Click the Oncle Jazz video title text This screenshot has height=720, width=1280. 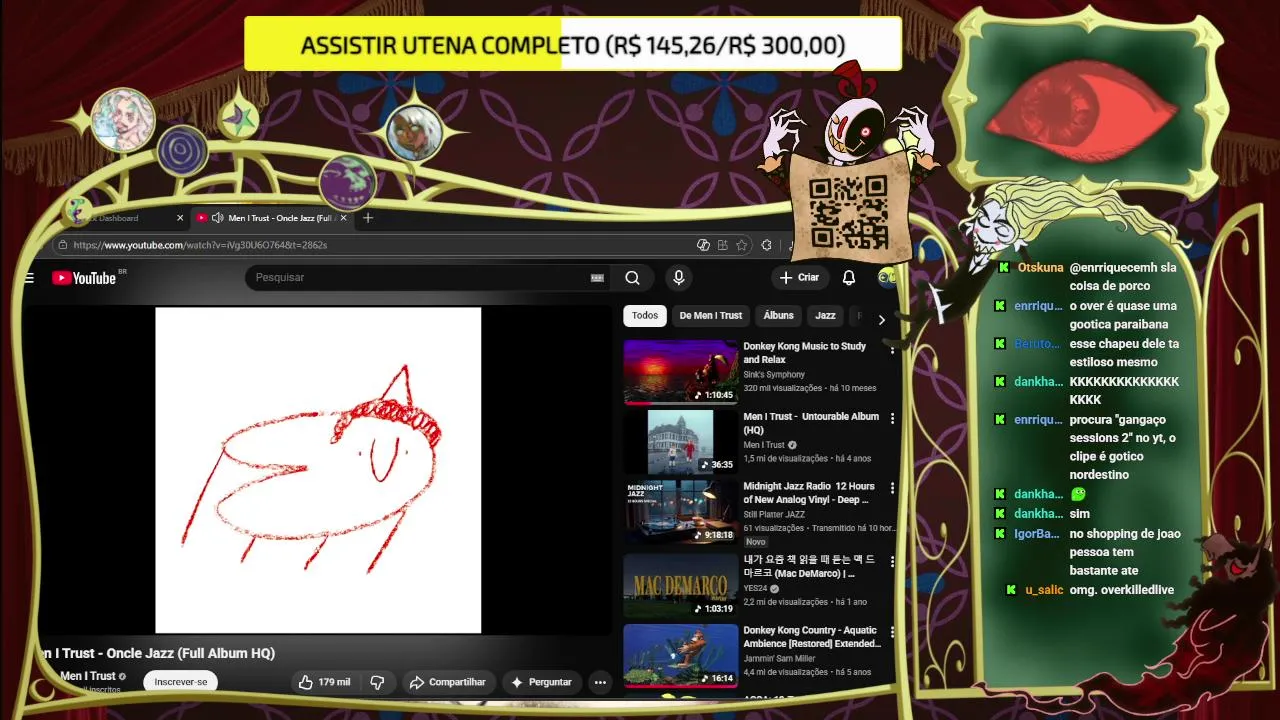[157, 653]
